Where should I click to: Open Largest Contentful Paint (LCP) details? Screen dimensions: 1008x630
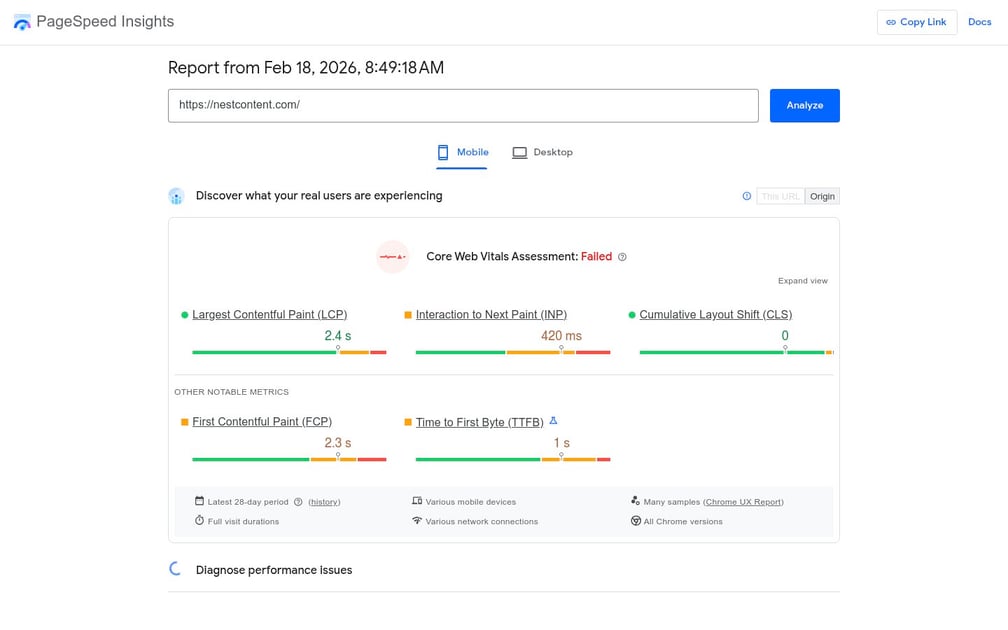pyautogui.click(x=269, y=314)
